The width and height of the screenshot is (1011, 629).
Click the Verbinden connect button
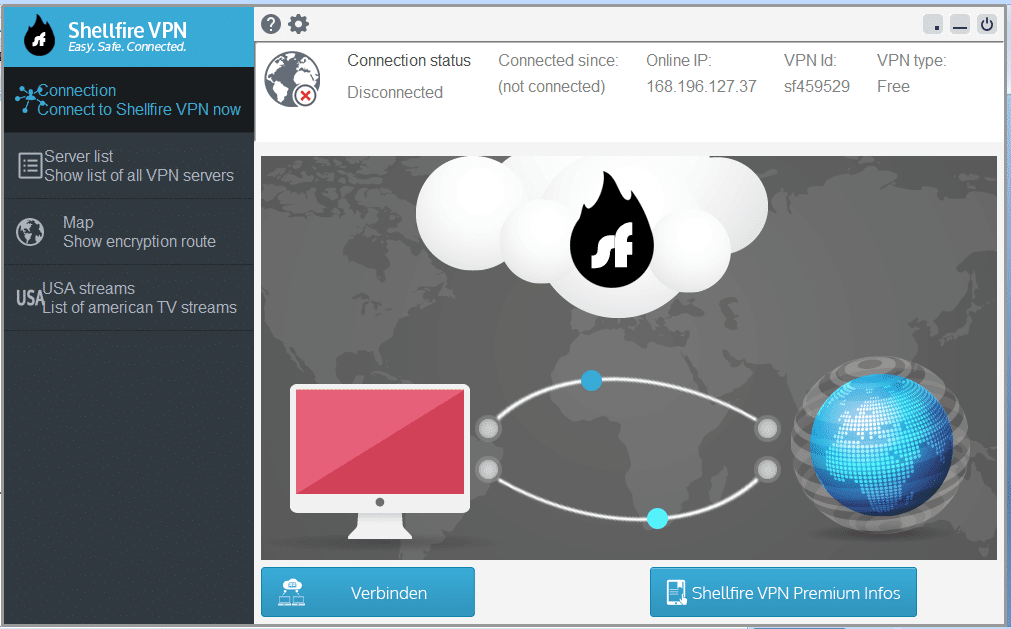click(x=368, y=592)
